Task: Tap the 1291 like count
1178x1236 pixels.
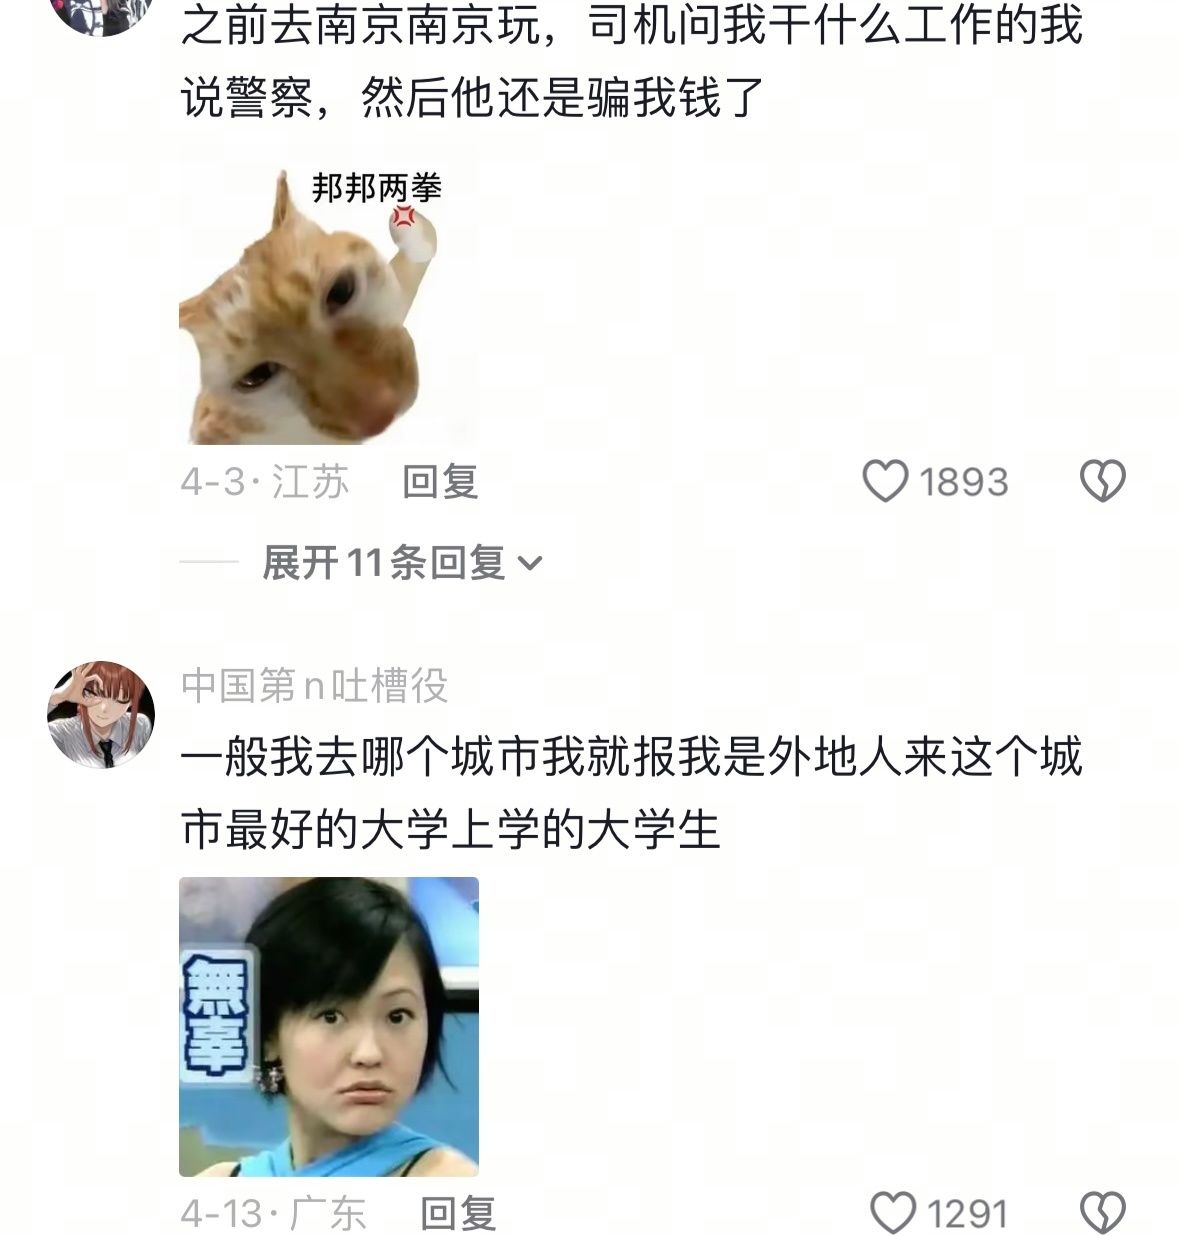Action: 967,1213
